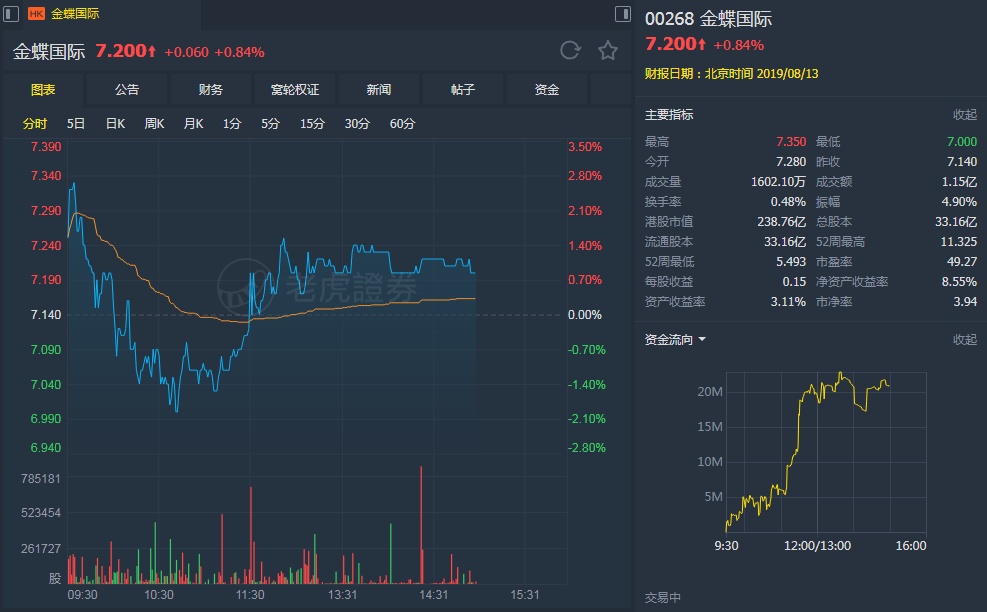Select the 5分 chart interval

pyautogui.click(x=271, y=123)
